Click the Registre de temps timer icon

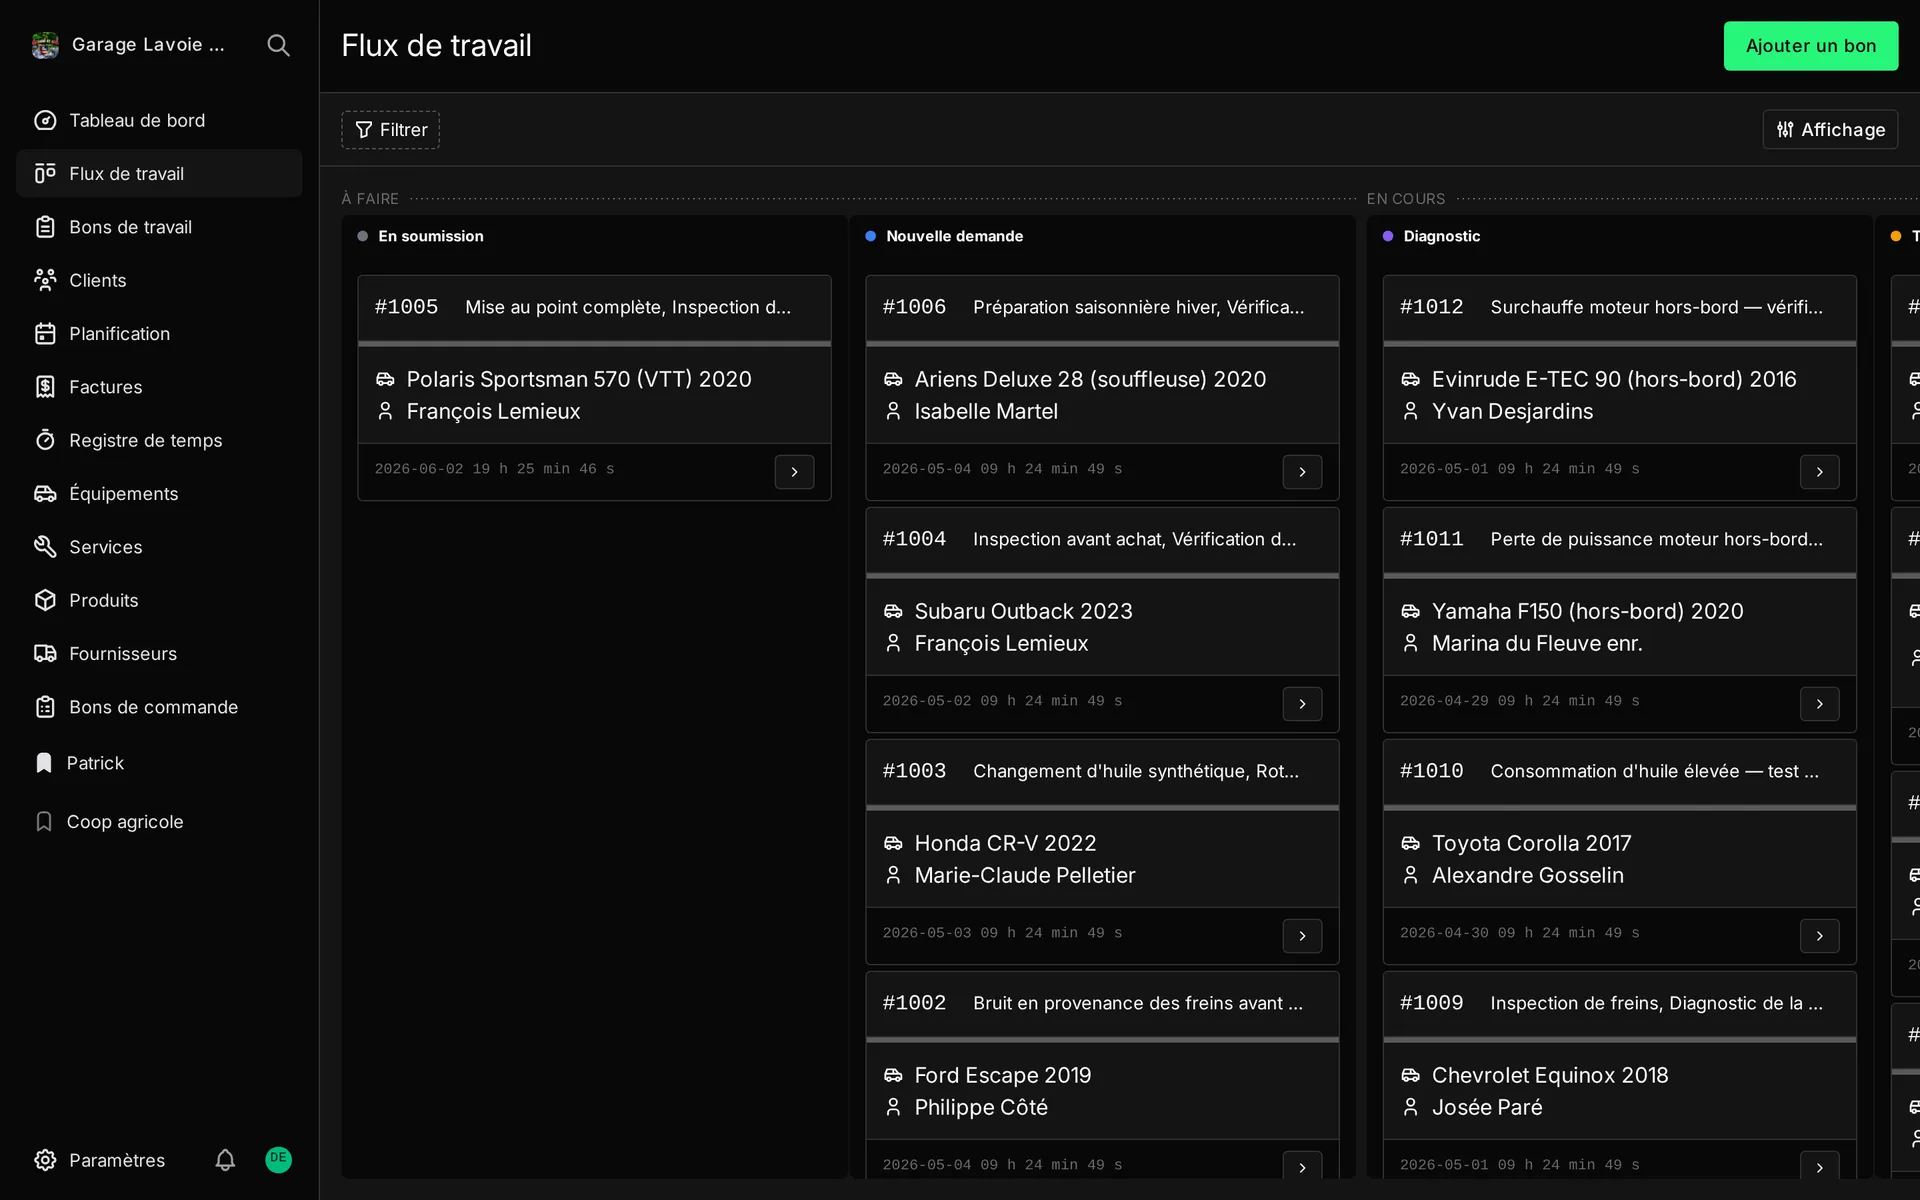click(x=45, y=440)
